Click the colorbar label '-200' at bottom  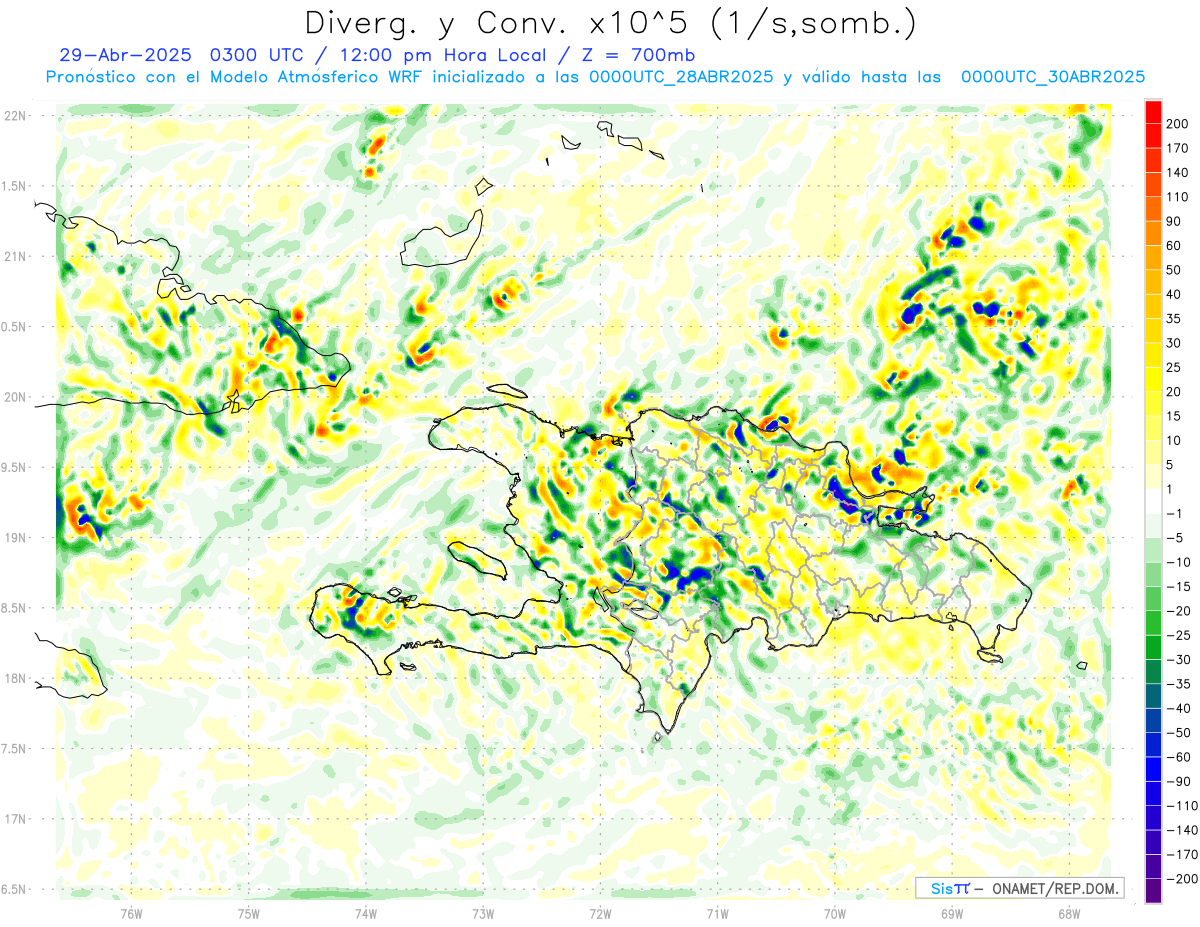[1181, 878]
